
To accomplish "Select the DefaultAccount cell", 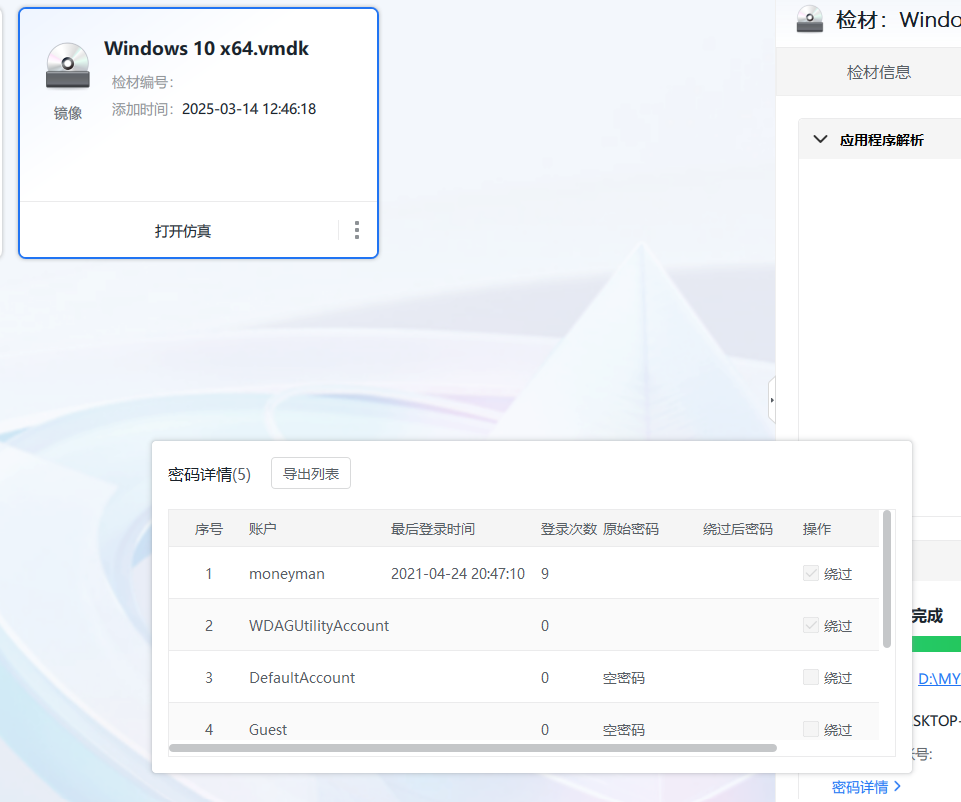I will pyautogui.click(x=302, y=678).
